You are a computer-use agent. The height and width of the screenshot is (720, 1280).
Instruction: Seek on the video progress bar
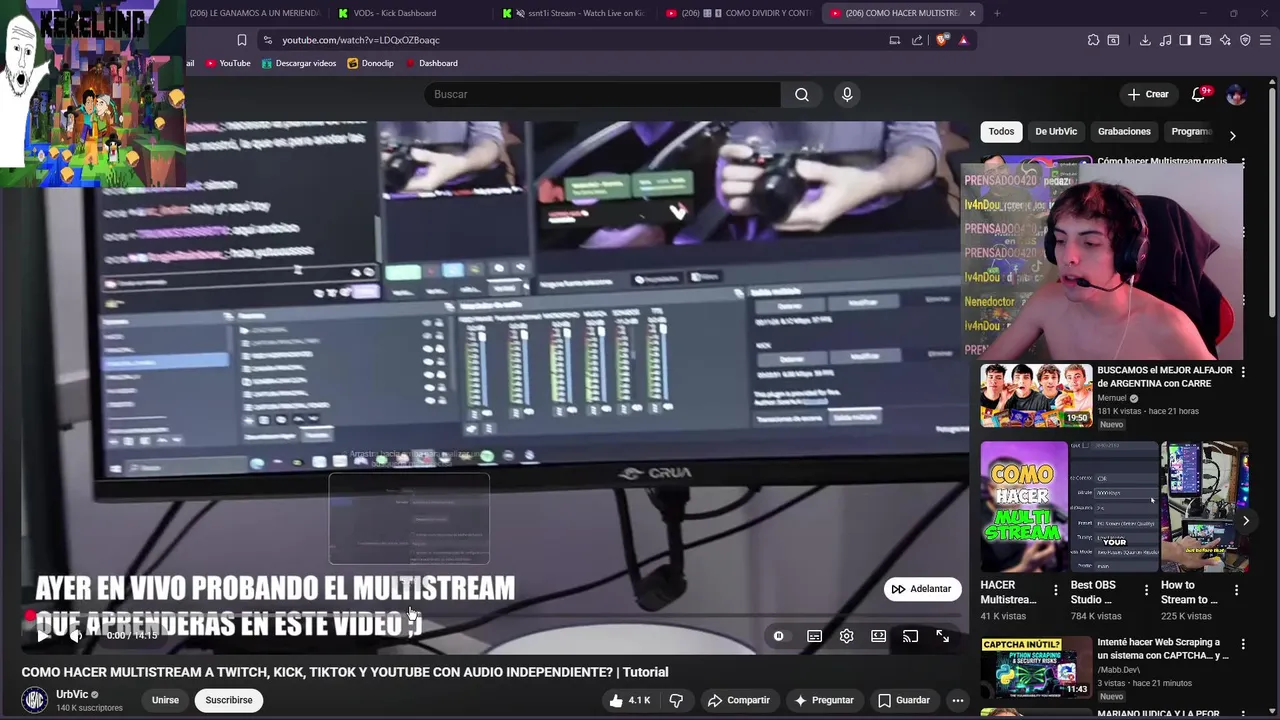(495, 614)
